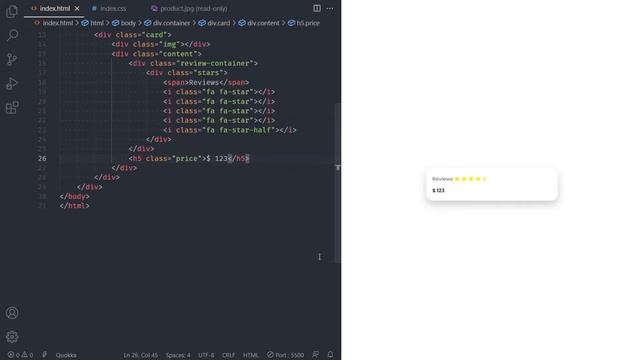Click Reviews label in preview card
This screenshot has height=360, width=640.
tap(442, 179)
